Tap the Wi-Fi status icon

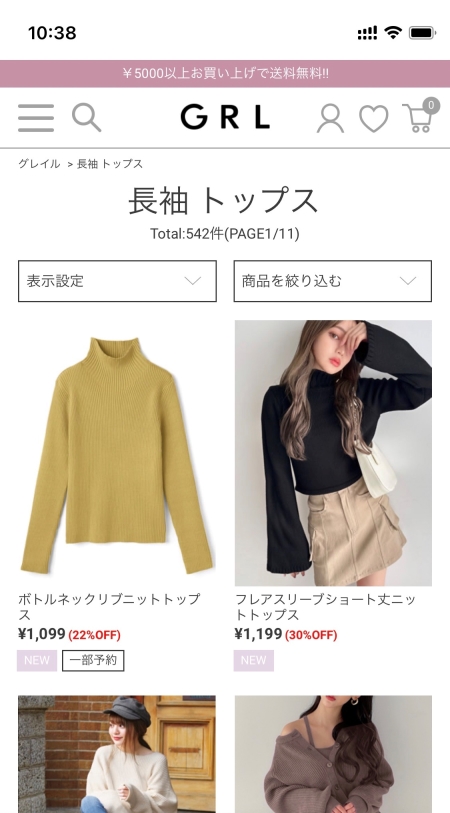pyautogui.click(x=393, y=33)
